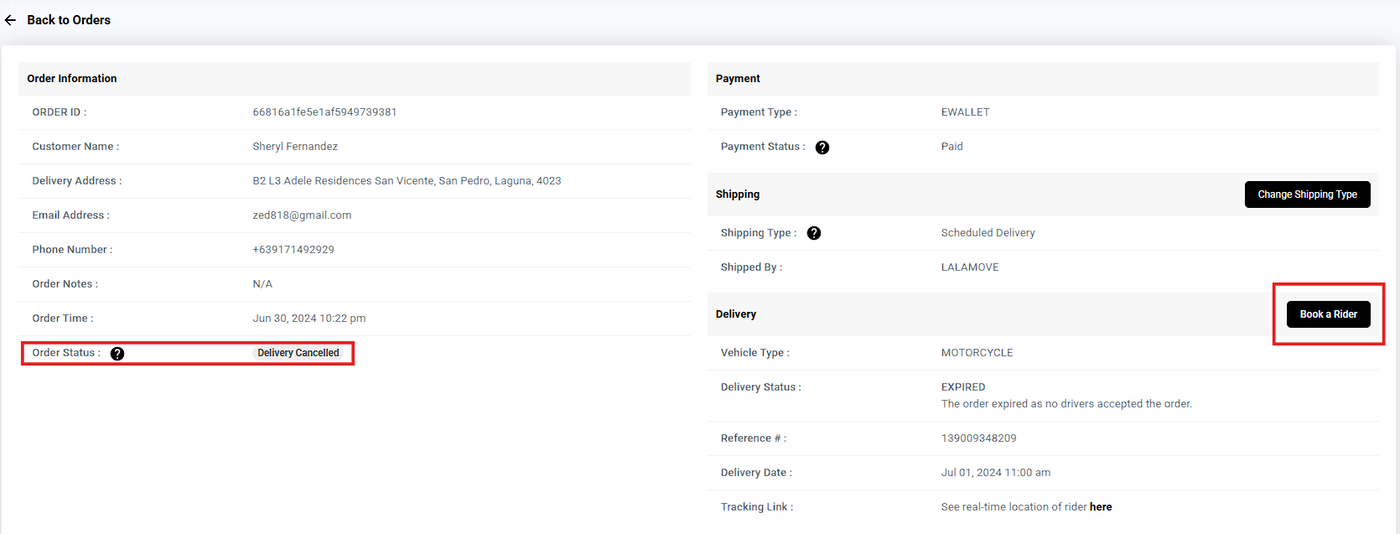Viewport: 1400px width, 534px height.
Task: Click the Payment section header
Action: point(738,78)
